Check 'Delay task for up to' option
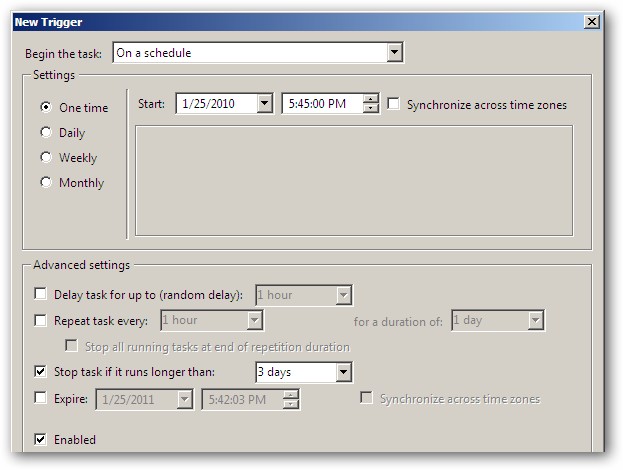 coord(40,294)
